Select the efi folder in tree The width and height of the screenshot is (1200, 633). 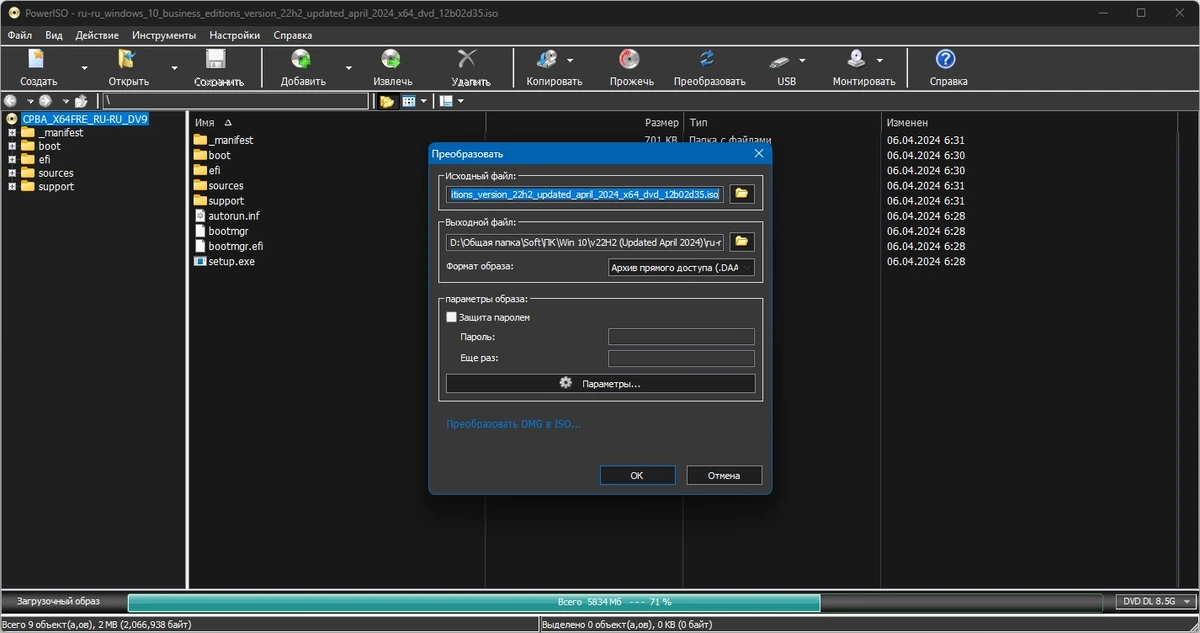pos(44,159)
